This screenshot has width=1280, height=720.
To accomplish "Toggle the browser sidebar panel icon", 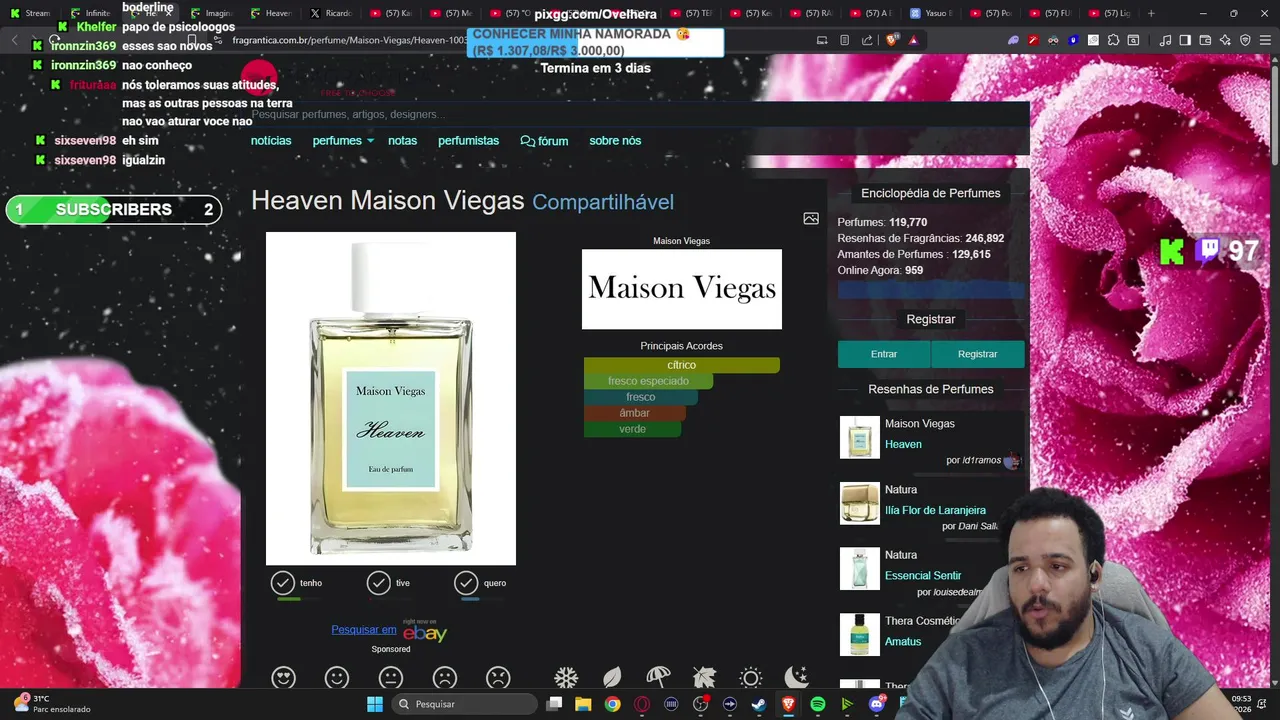I will pos(1185,40).
